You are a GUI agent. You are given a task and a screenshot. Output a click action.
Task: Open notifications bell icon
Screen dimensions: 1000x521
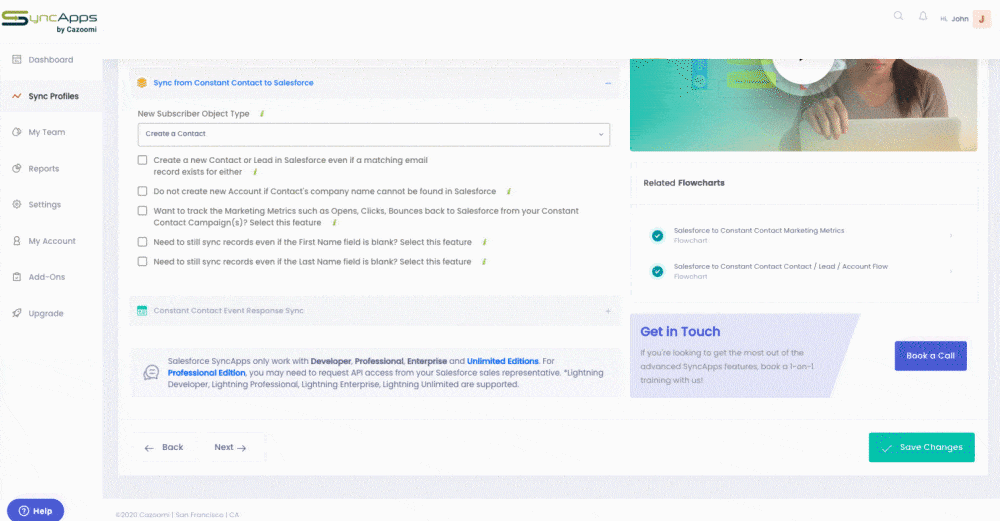pyautogui.click(x=923, y=16)
